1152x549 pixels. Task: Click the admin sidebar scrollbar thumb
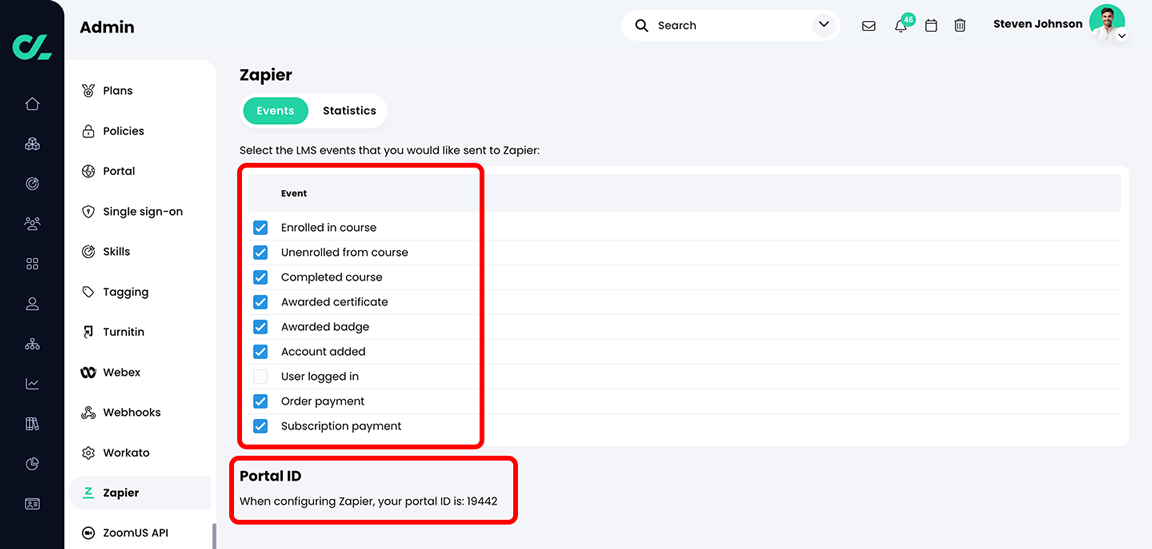coord(214,536)
